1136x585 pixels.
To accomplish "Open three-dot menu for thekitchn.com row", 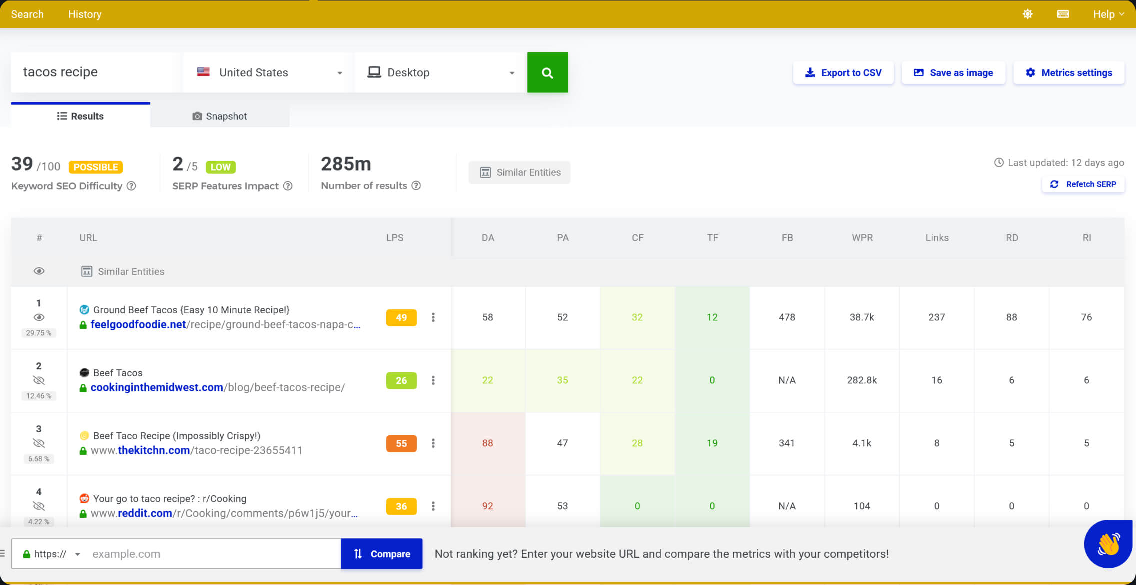I will coord(433,443).
